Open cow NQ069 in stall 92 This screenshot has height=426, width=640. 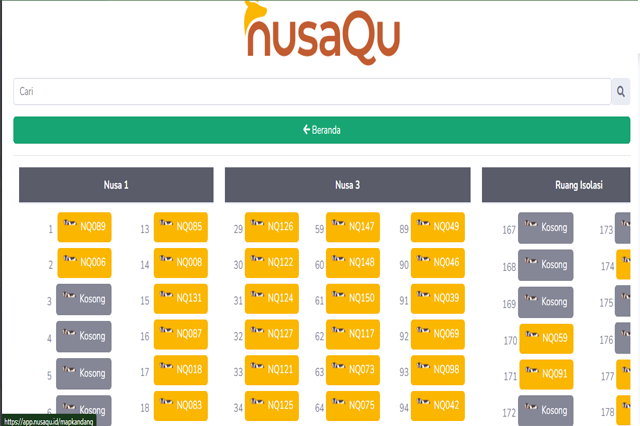pyautogui.click(x=438, y=334)
